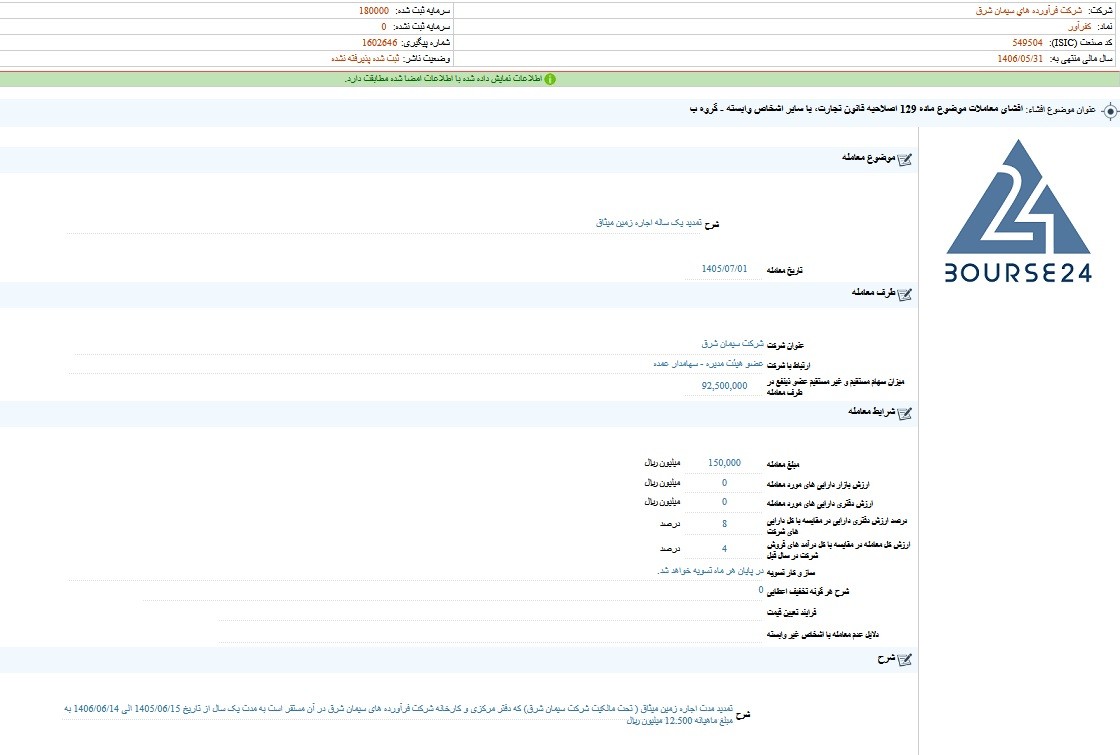
Task: Select the fiscal year end date 1406/05/31
Action: click(1020, 59)
